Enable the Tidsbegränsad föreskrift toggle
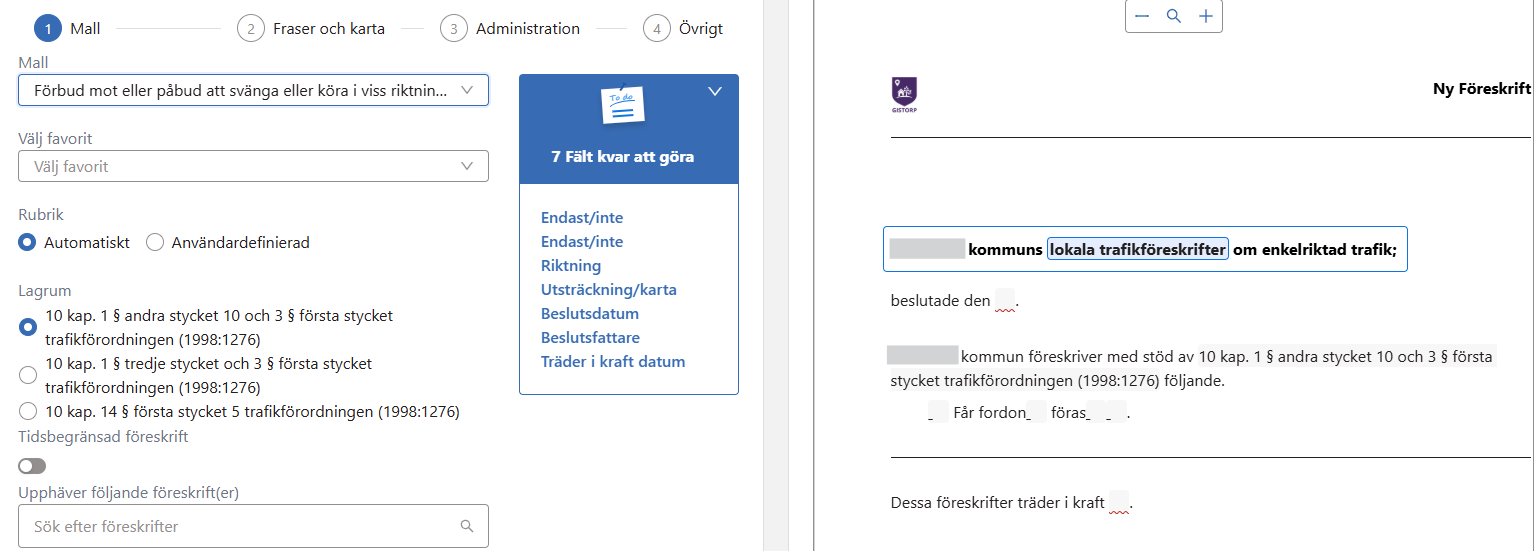Viewport: 1539px width, 551px height. pos(32,466)
